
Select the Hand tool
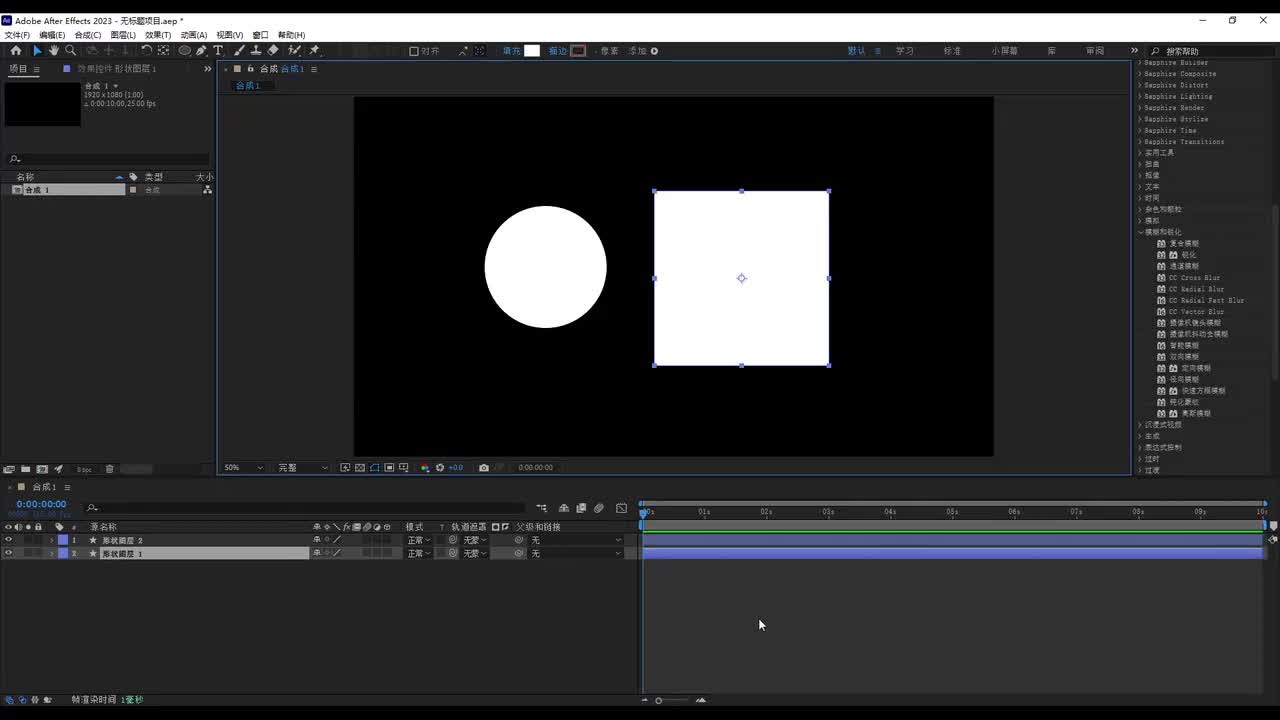(x=54, y=50)
